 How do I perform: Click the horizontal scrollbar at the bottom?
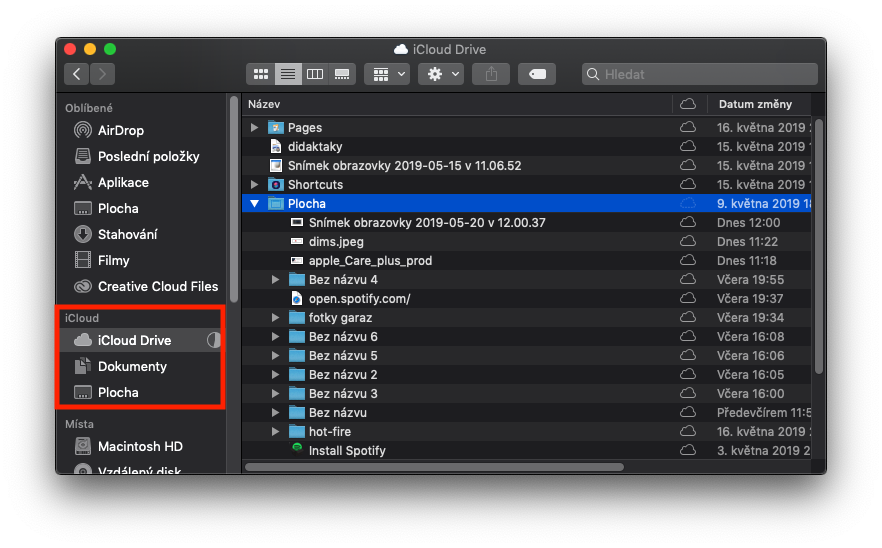pos(434,467)
